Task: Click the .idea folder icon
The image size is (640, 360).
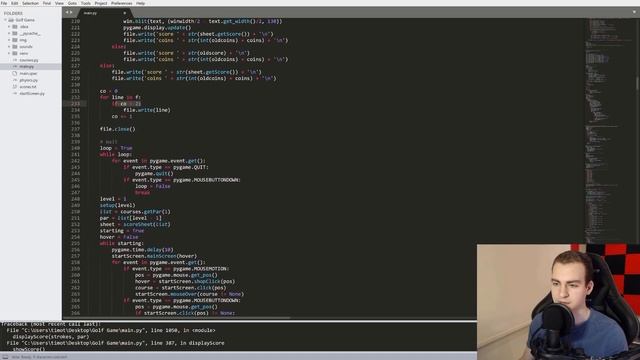Action: pyautogui.click(x=15, y=27)
